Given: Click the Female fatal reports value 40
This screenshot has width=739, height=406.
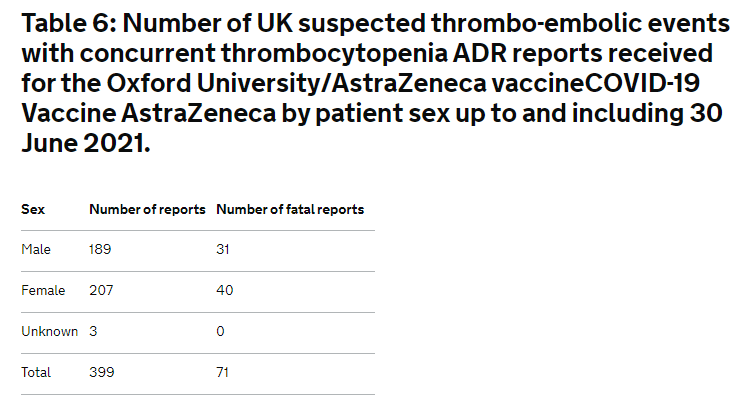Looking at the screenshot, I should click(225, 290).
